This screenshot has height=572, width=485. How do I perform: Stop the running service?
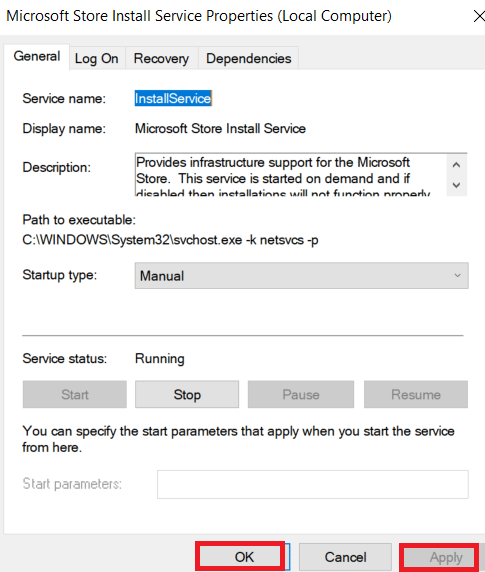187,394
